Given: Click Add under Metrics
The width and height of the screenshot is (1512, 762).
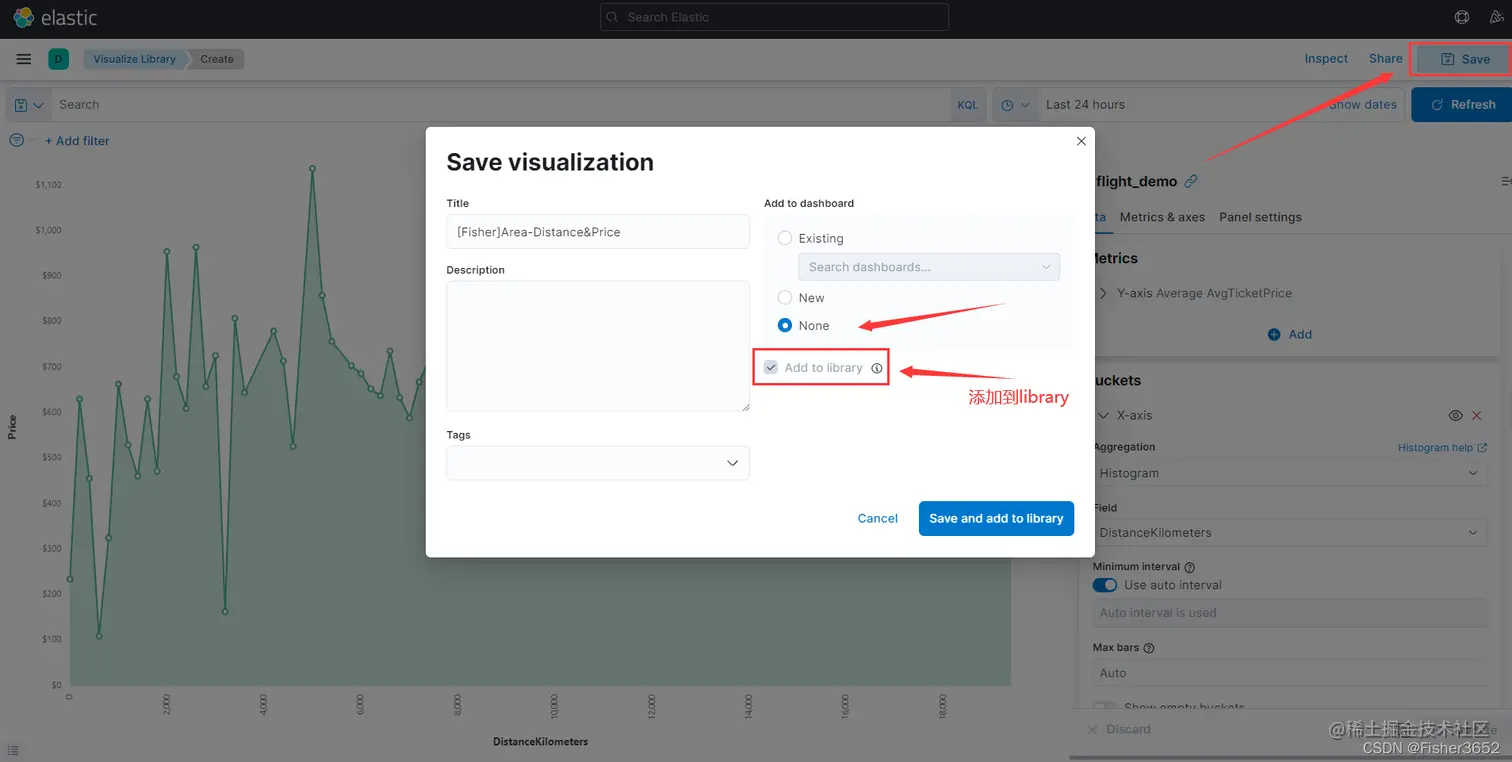Looking at the screenshot, I should (1290, 334).
